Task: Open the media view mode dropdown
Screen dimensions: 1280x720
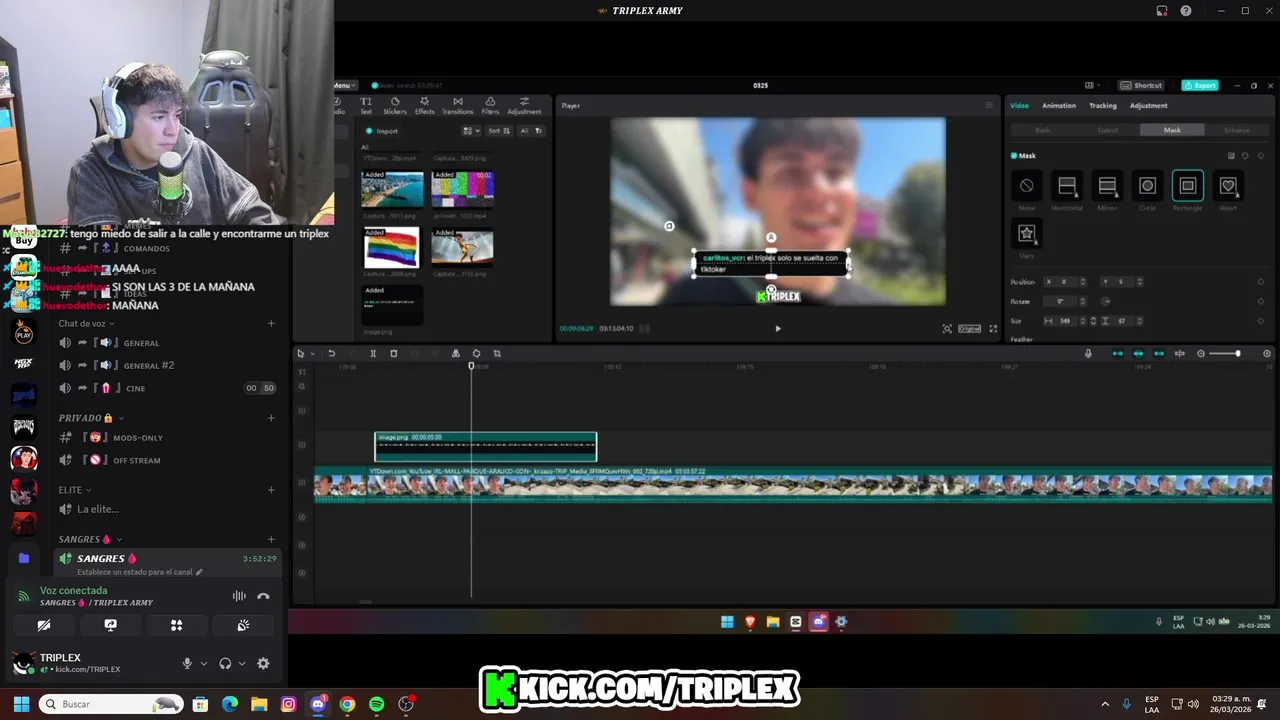Action: 472,130
